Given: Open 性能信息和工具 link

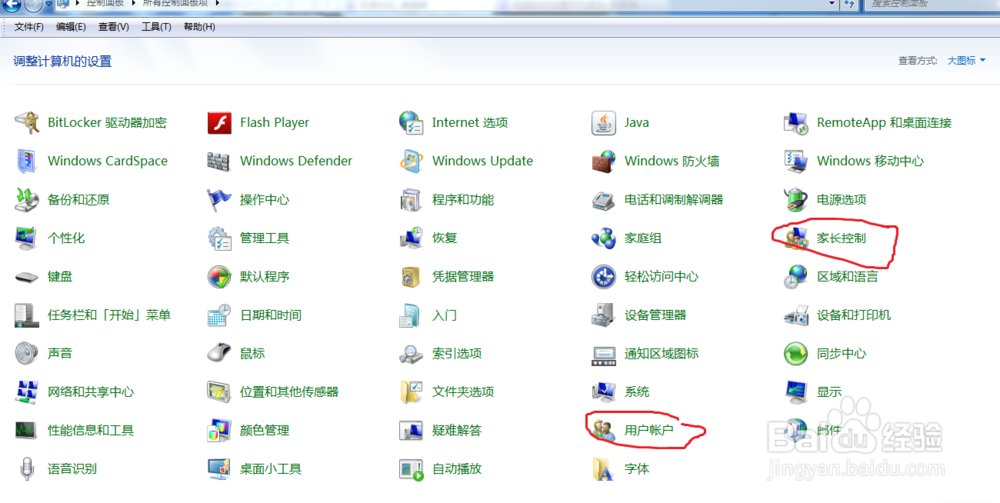Looking at the screenshot, I should pyautogui.click(x=91, y=430).
